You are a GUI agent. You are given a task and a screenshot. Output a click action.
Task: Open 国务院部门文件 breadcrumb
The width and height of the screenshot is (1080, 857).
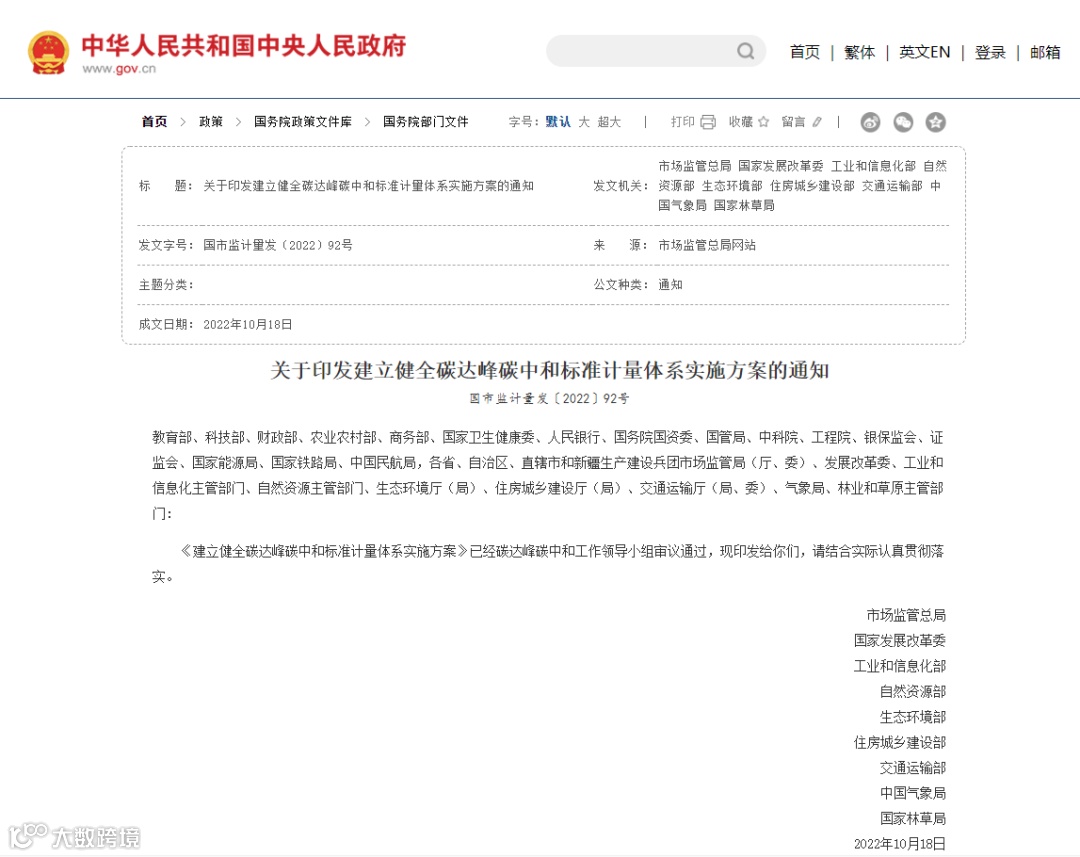426,122
